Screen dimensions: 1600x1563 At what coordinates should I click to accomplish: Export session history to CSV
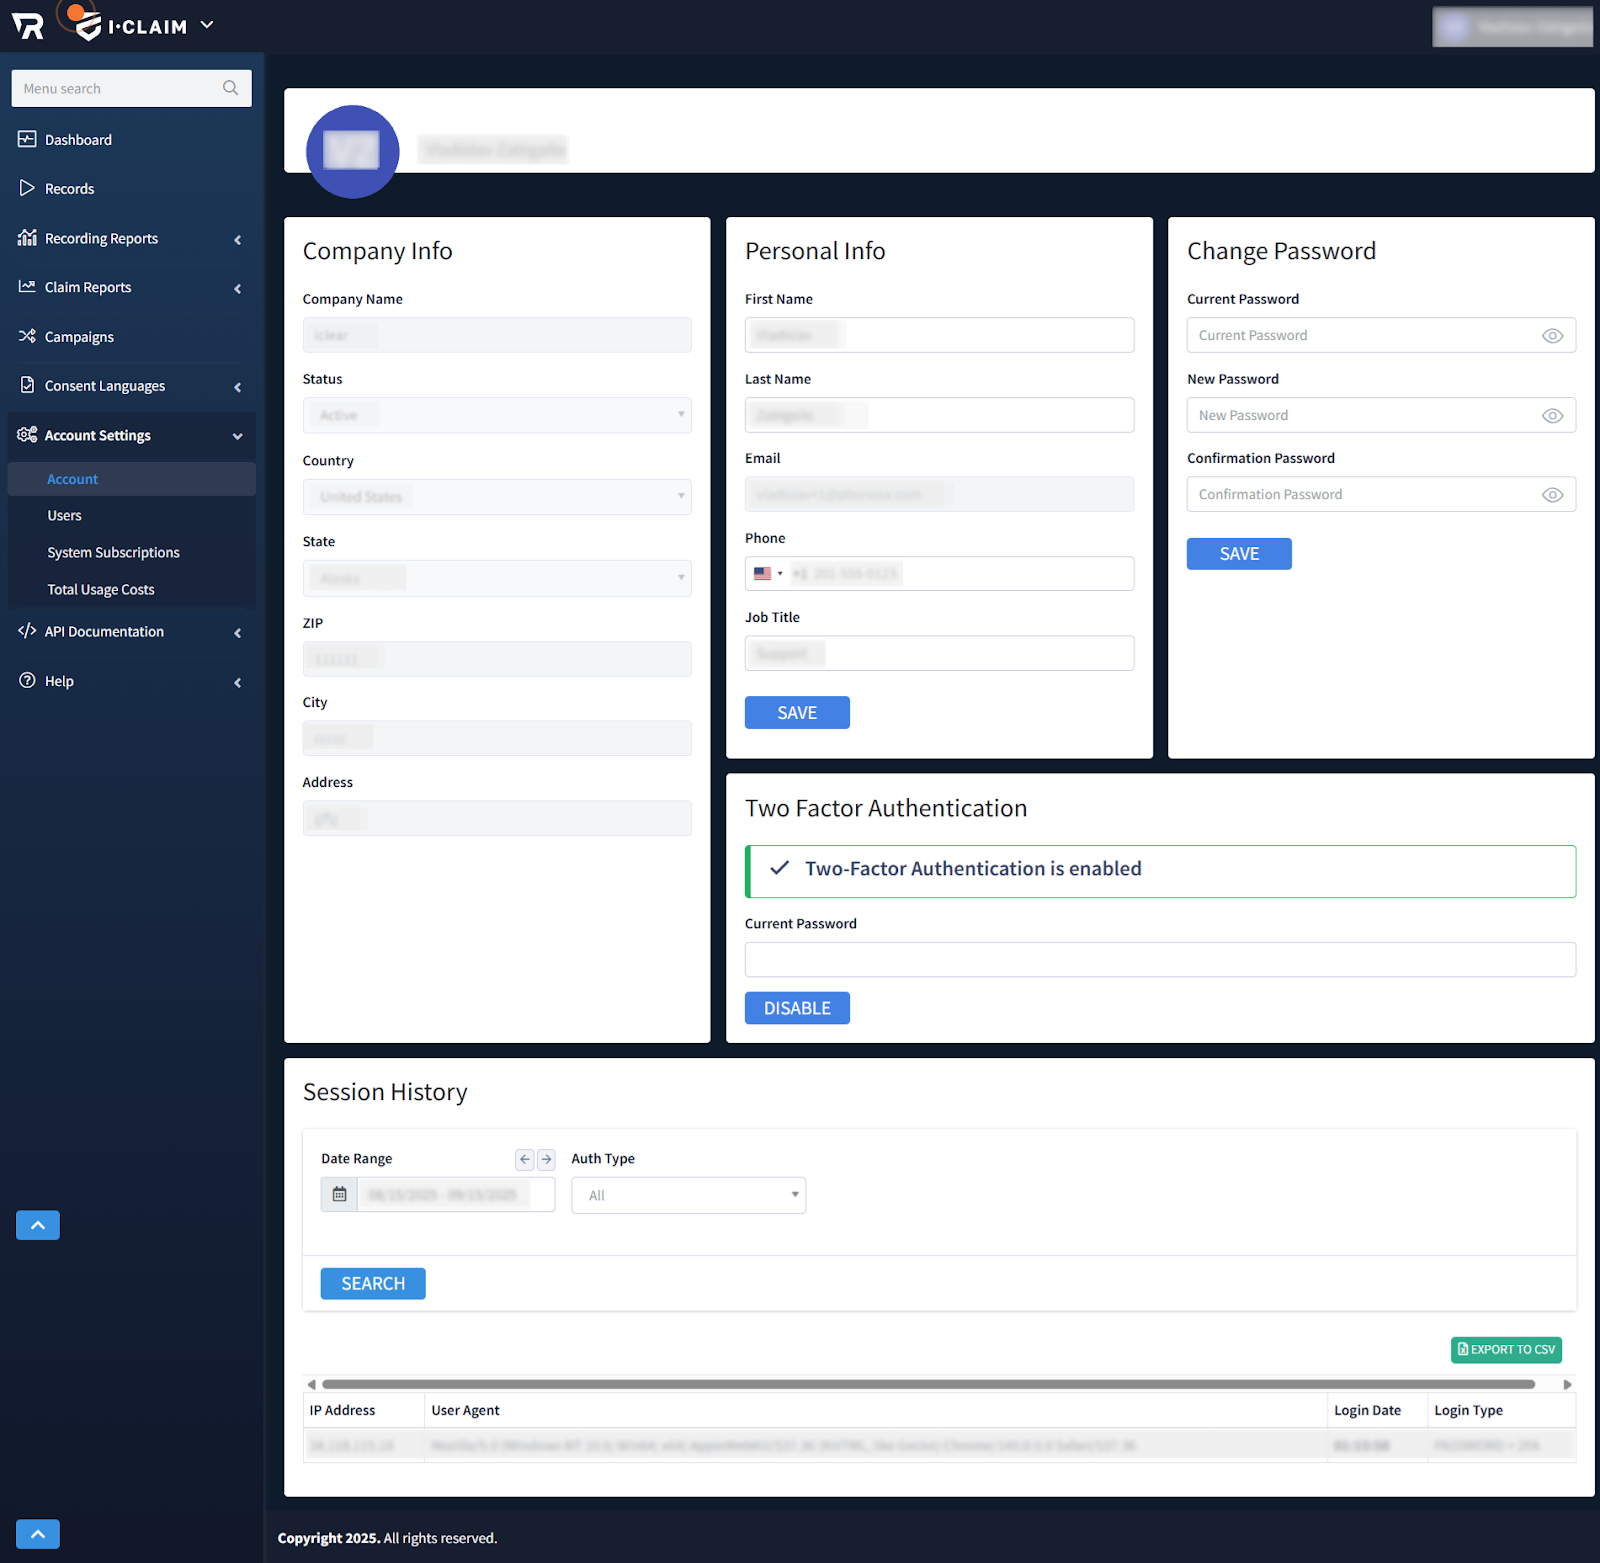(1506, 1350)
